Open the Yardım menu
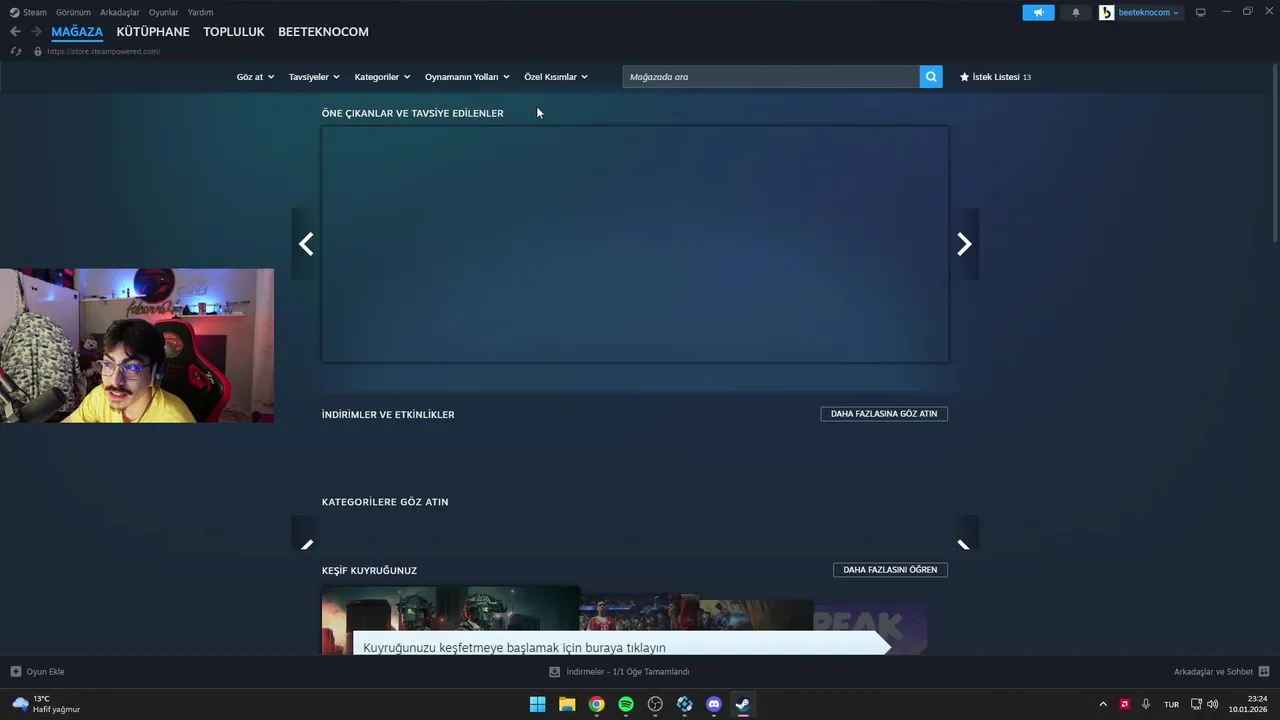 (x=200, y=12)
